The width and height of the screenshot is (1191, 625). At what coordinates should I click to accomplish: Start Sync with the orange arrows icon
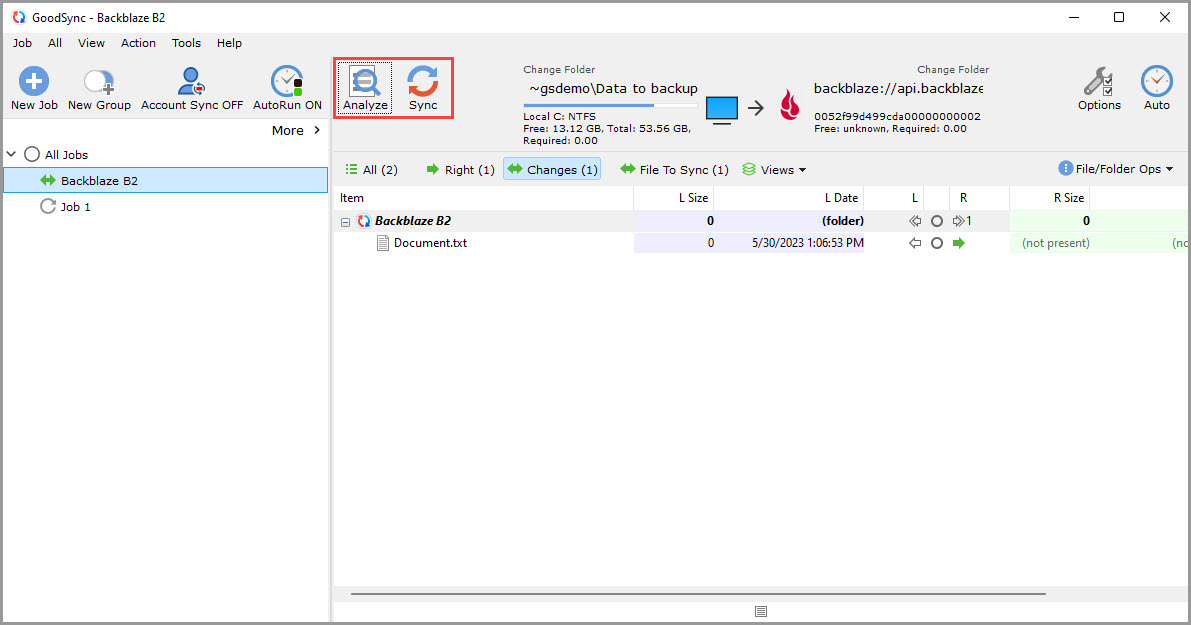click(x=422, y=81)
